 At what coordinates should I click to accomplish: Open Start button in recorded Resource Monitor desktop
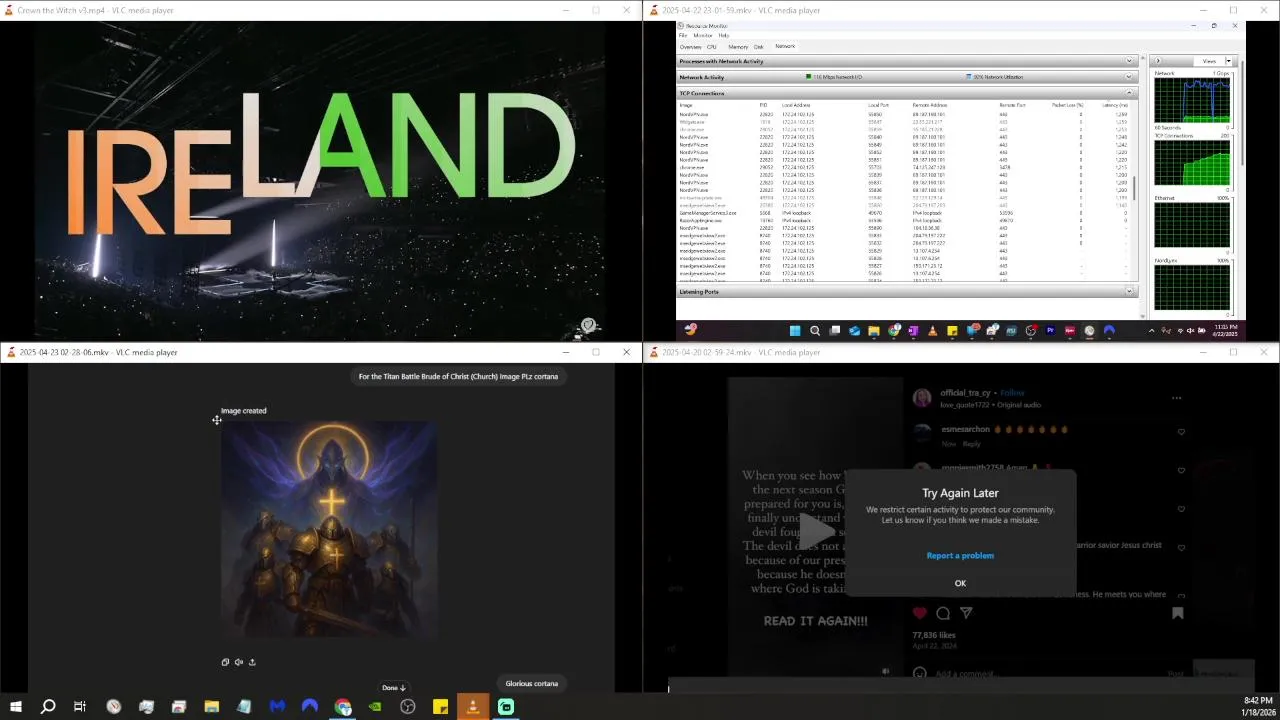[x=795, y=330]
